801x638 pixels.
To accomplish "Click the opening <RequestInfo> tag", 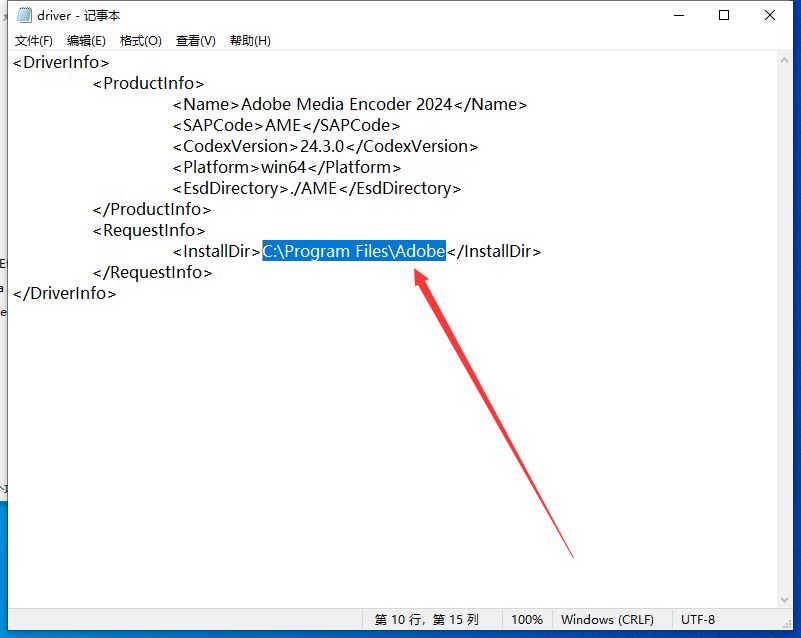I will click(149, 230).
